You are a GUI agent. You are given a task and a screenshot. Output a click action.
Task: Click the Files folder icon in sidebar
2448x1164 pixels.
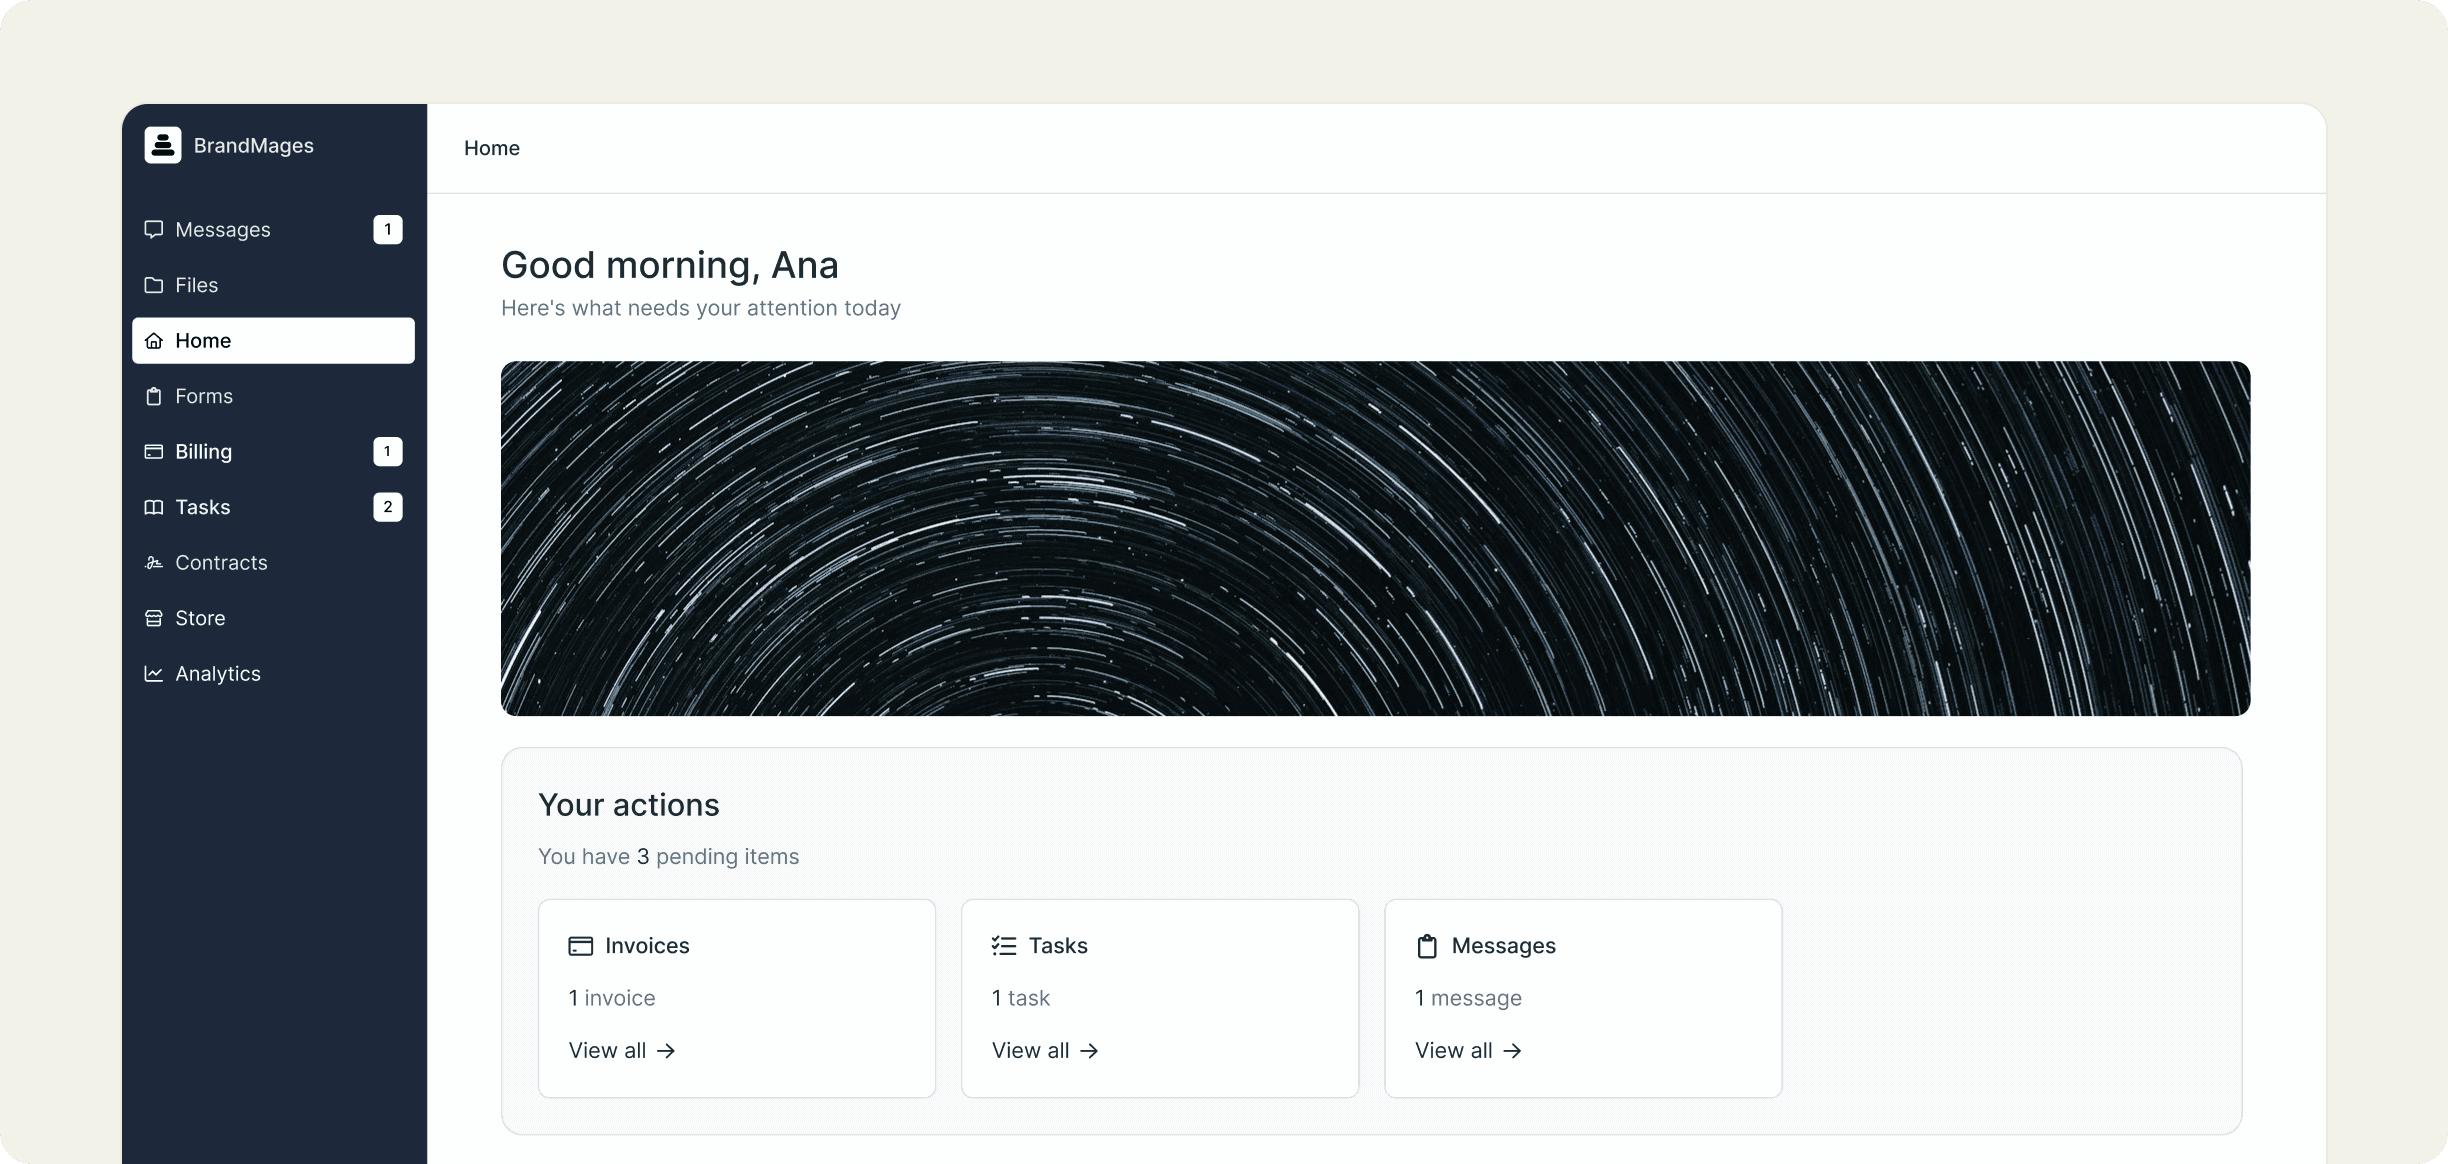[153, 285]
